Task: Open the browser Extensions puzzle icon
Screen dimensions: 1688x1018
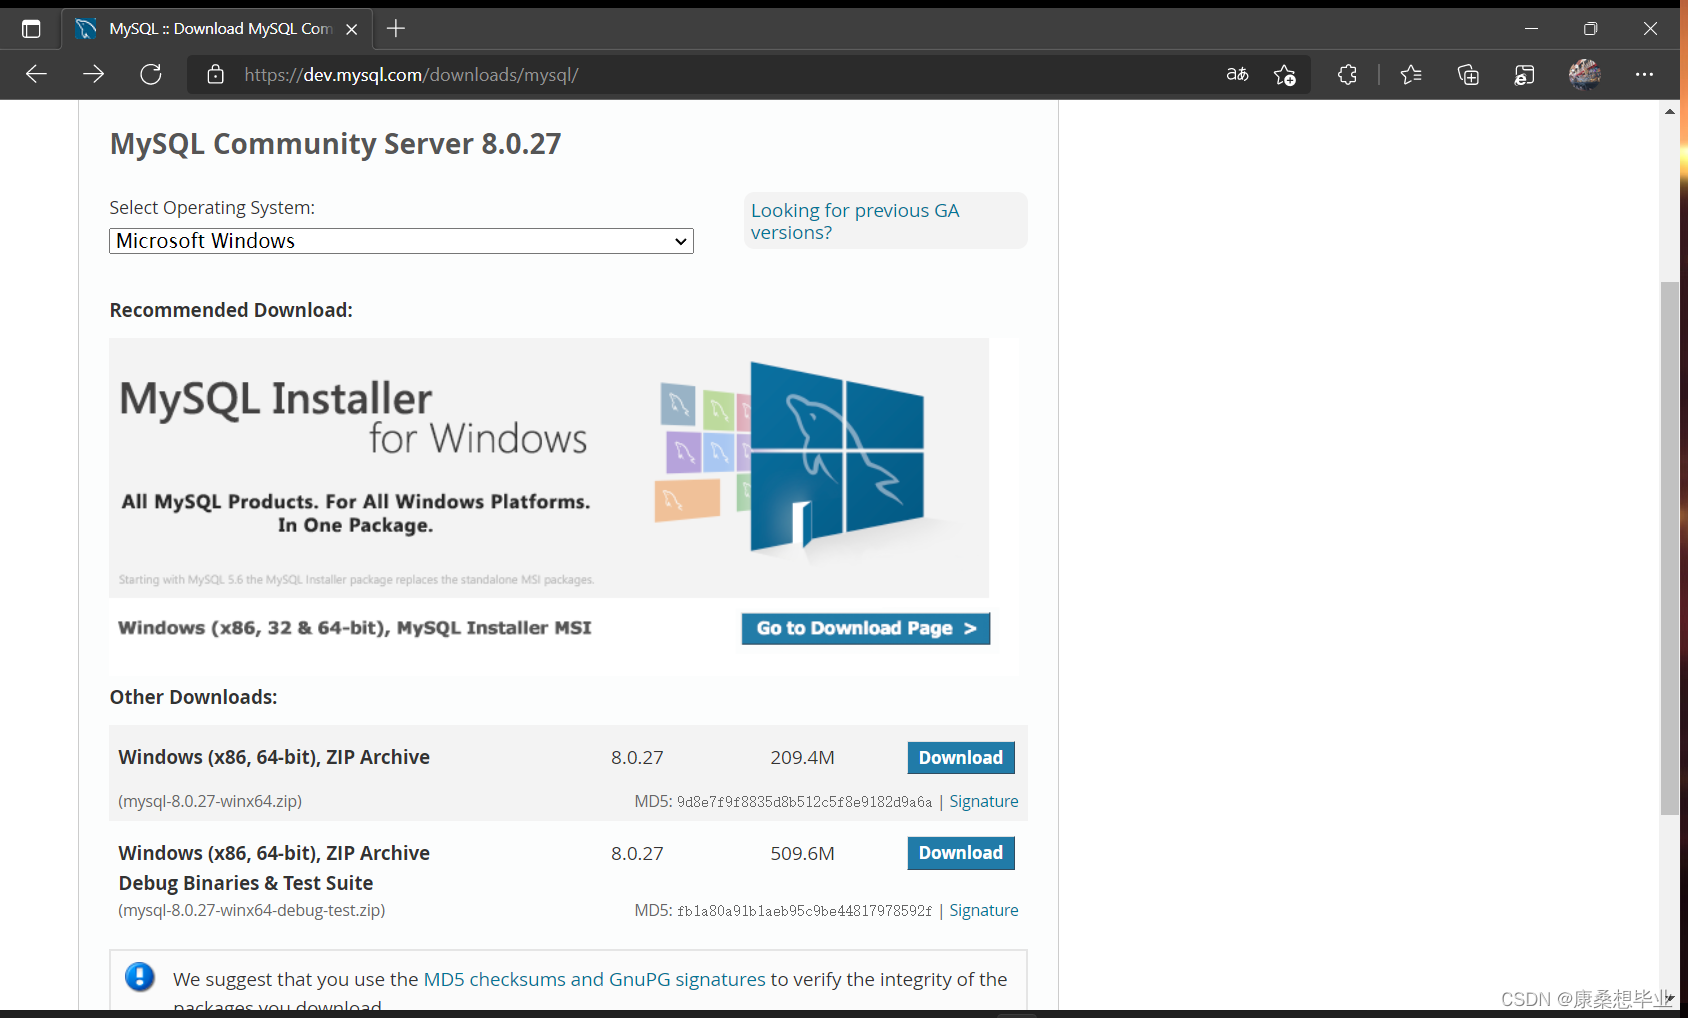Action: coord(1347,74)
